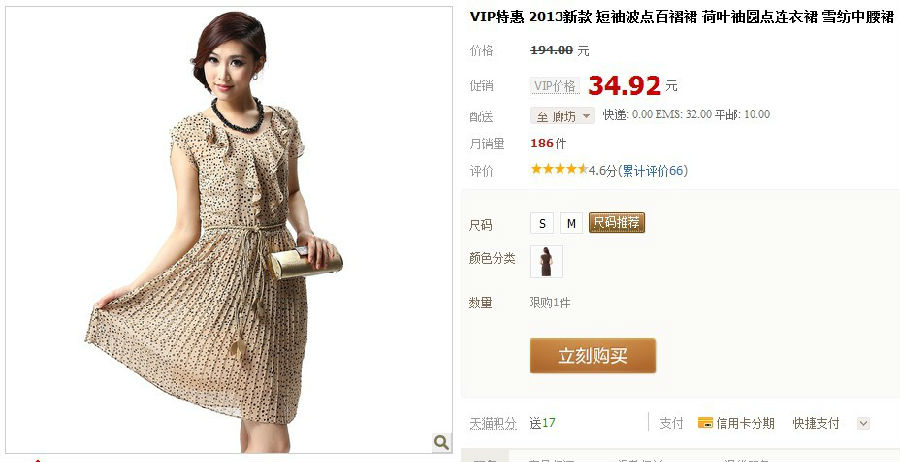The height and width of the screenshot is (462, 900).
Task: Click the credit card installment icon
Action: (x=705, y=423)
